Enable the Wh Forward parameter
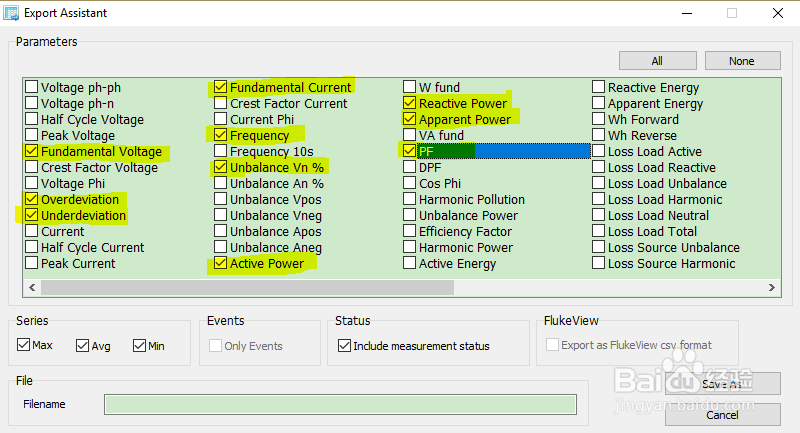The image size is (800, 433). coord(599,120)
